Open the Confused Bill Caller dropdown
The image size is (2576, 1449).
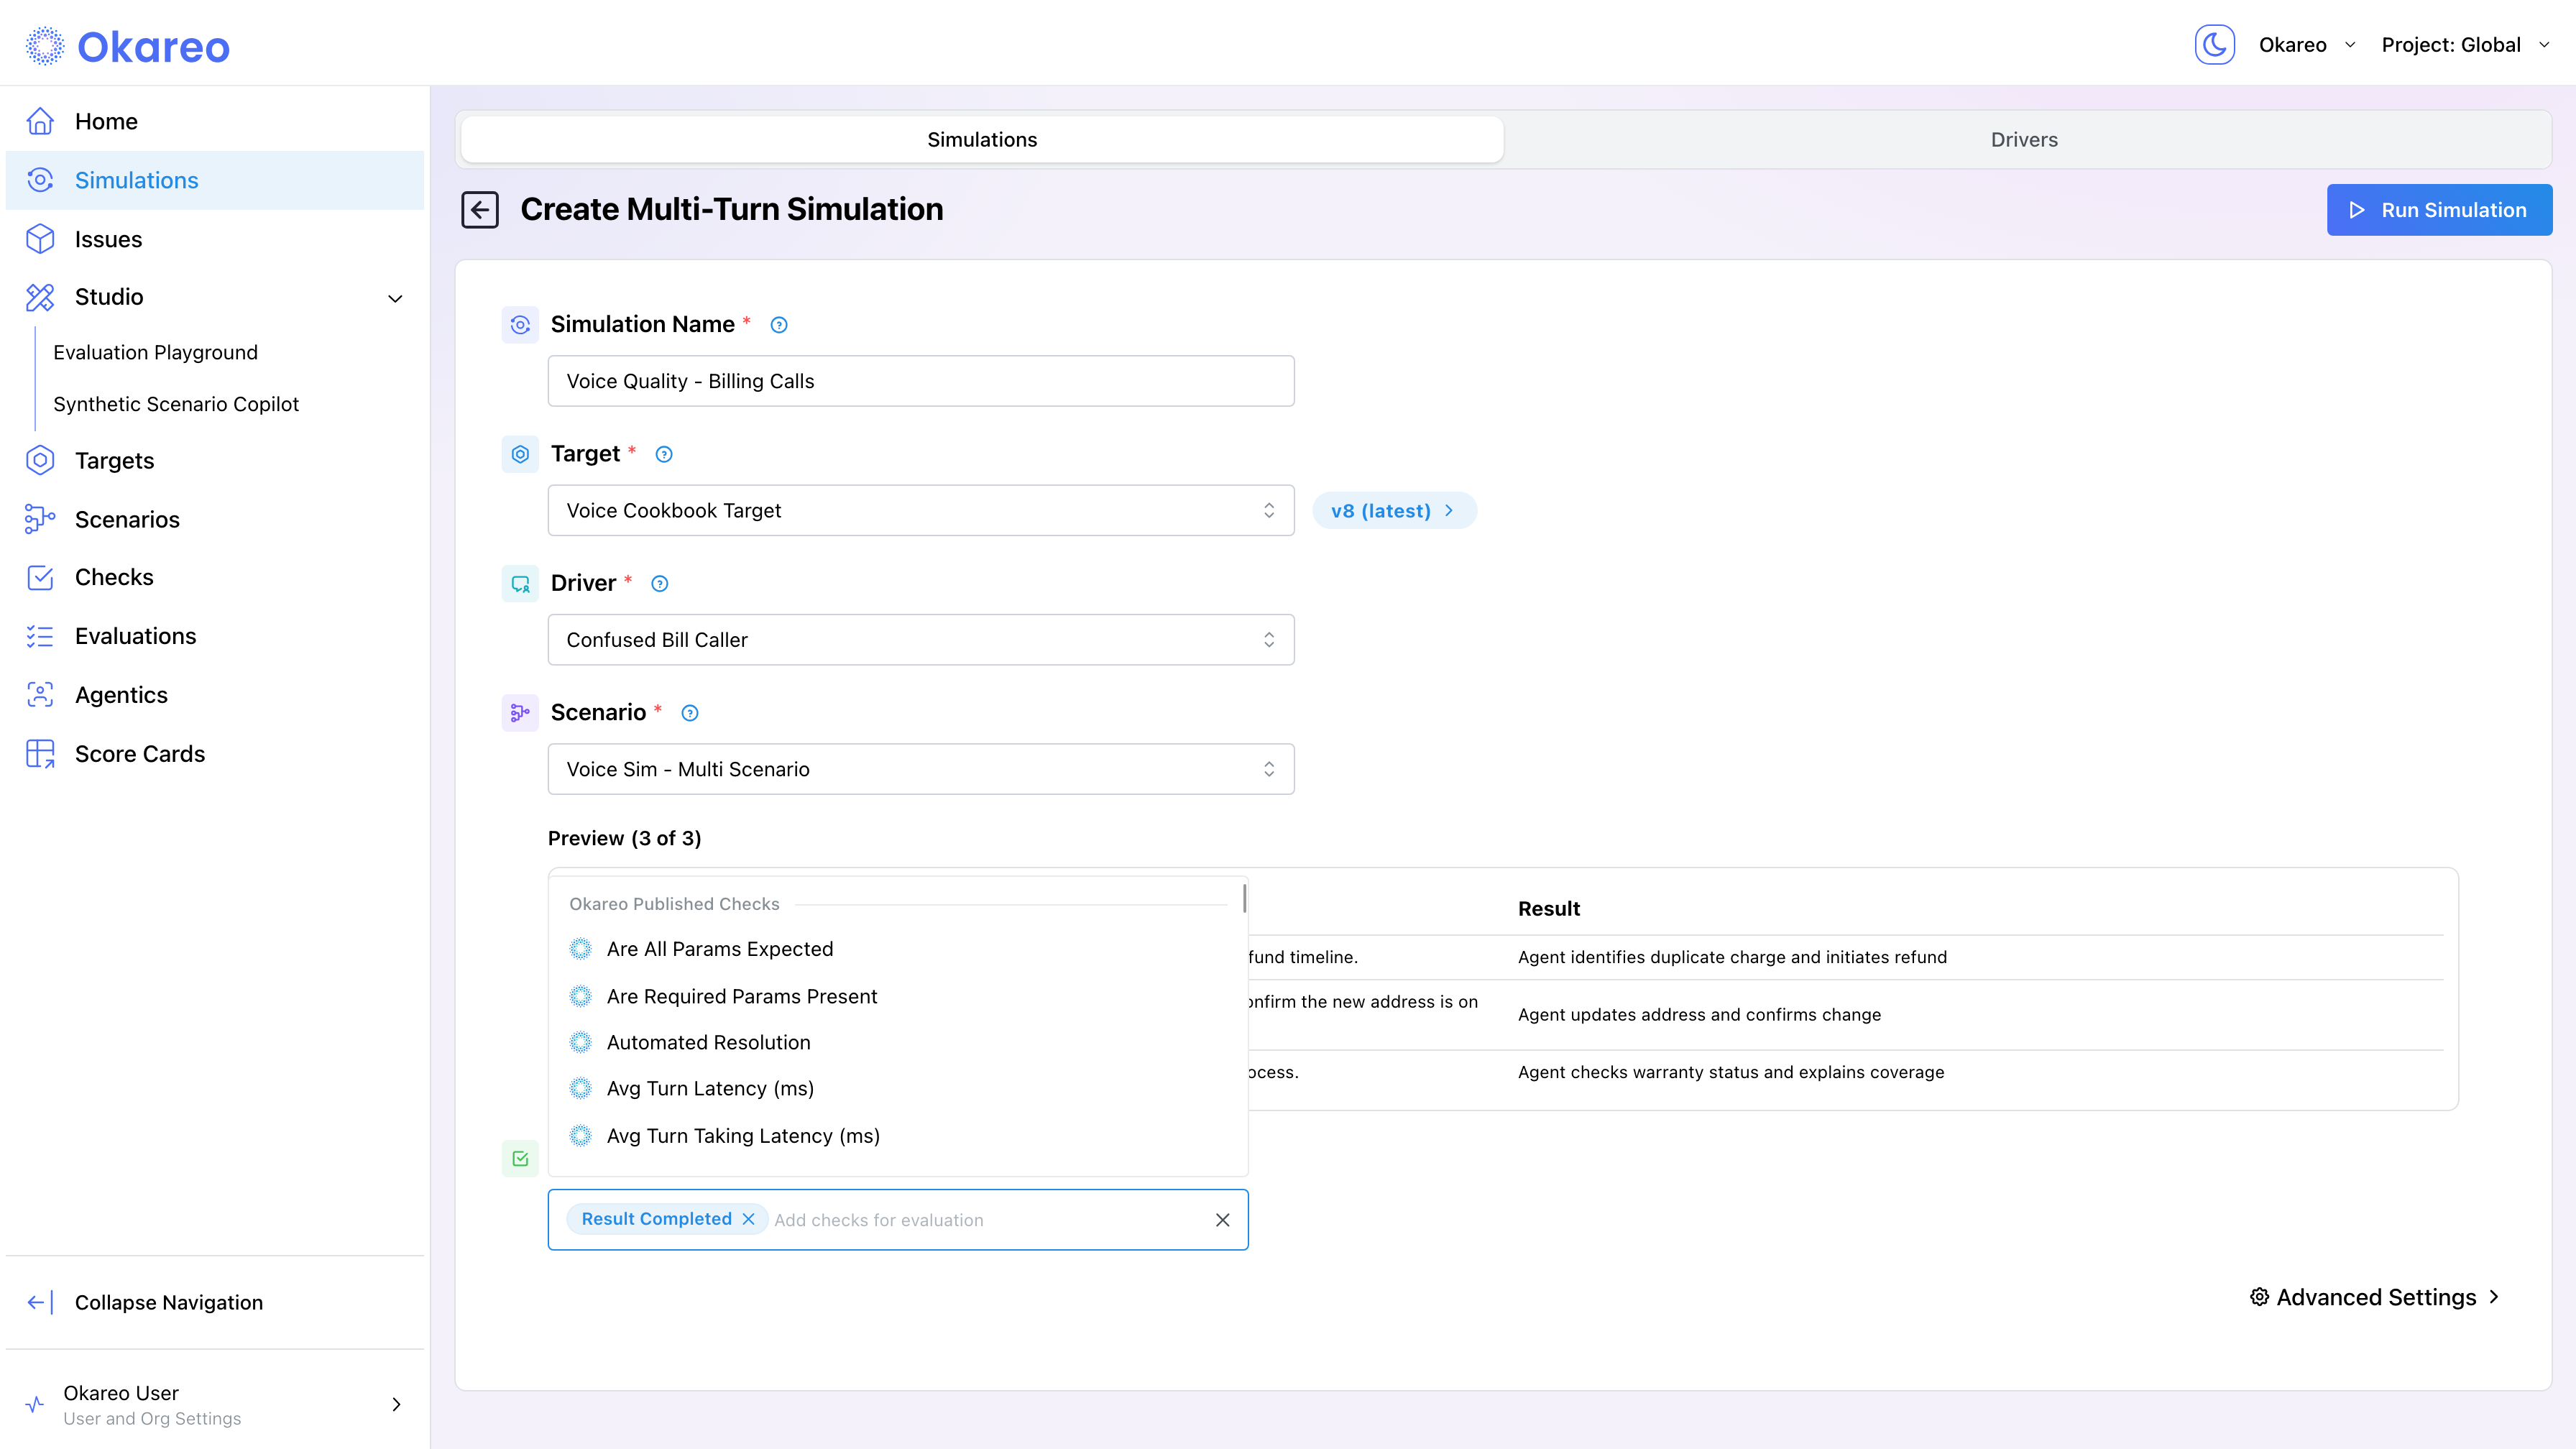pos(921,639)
